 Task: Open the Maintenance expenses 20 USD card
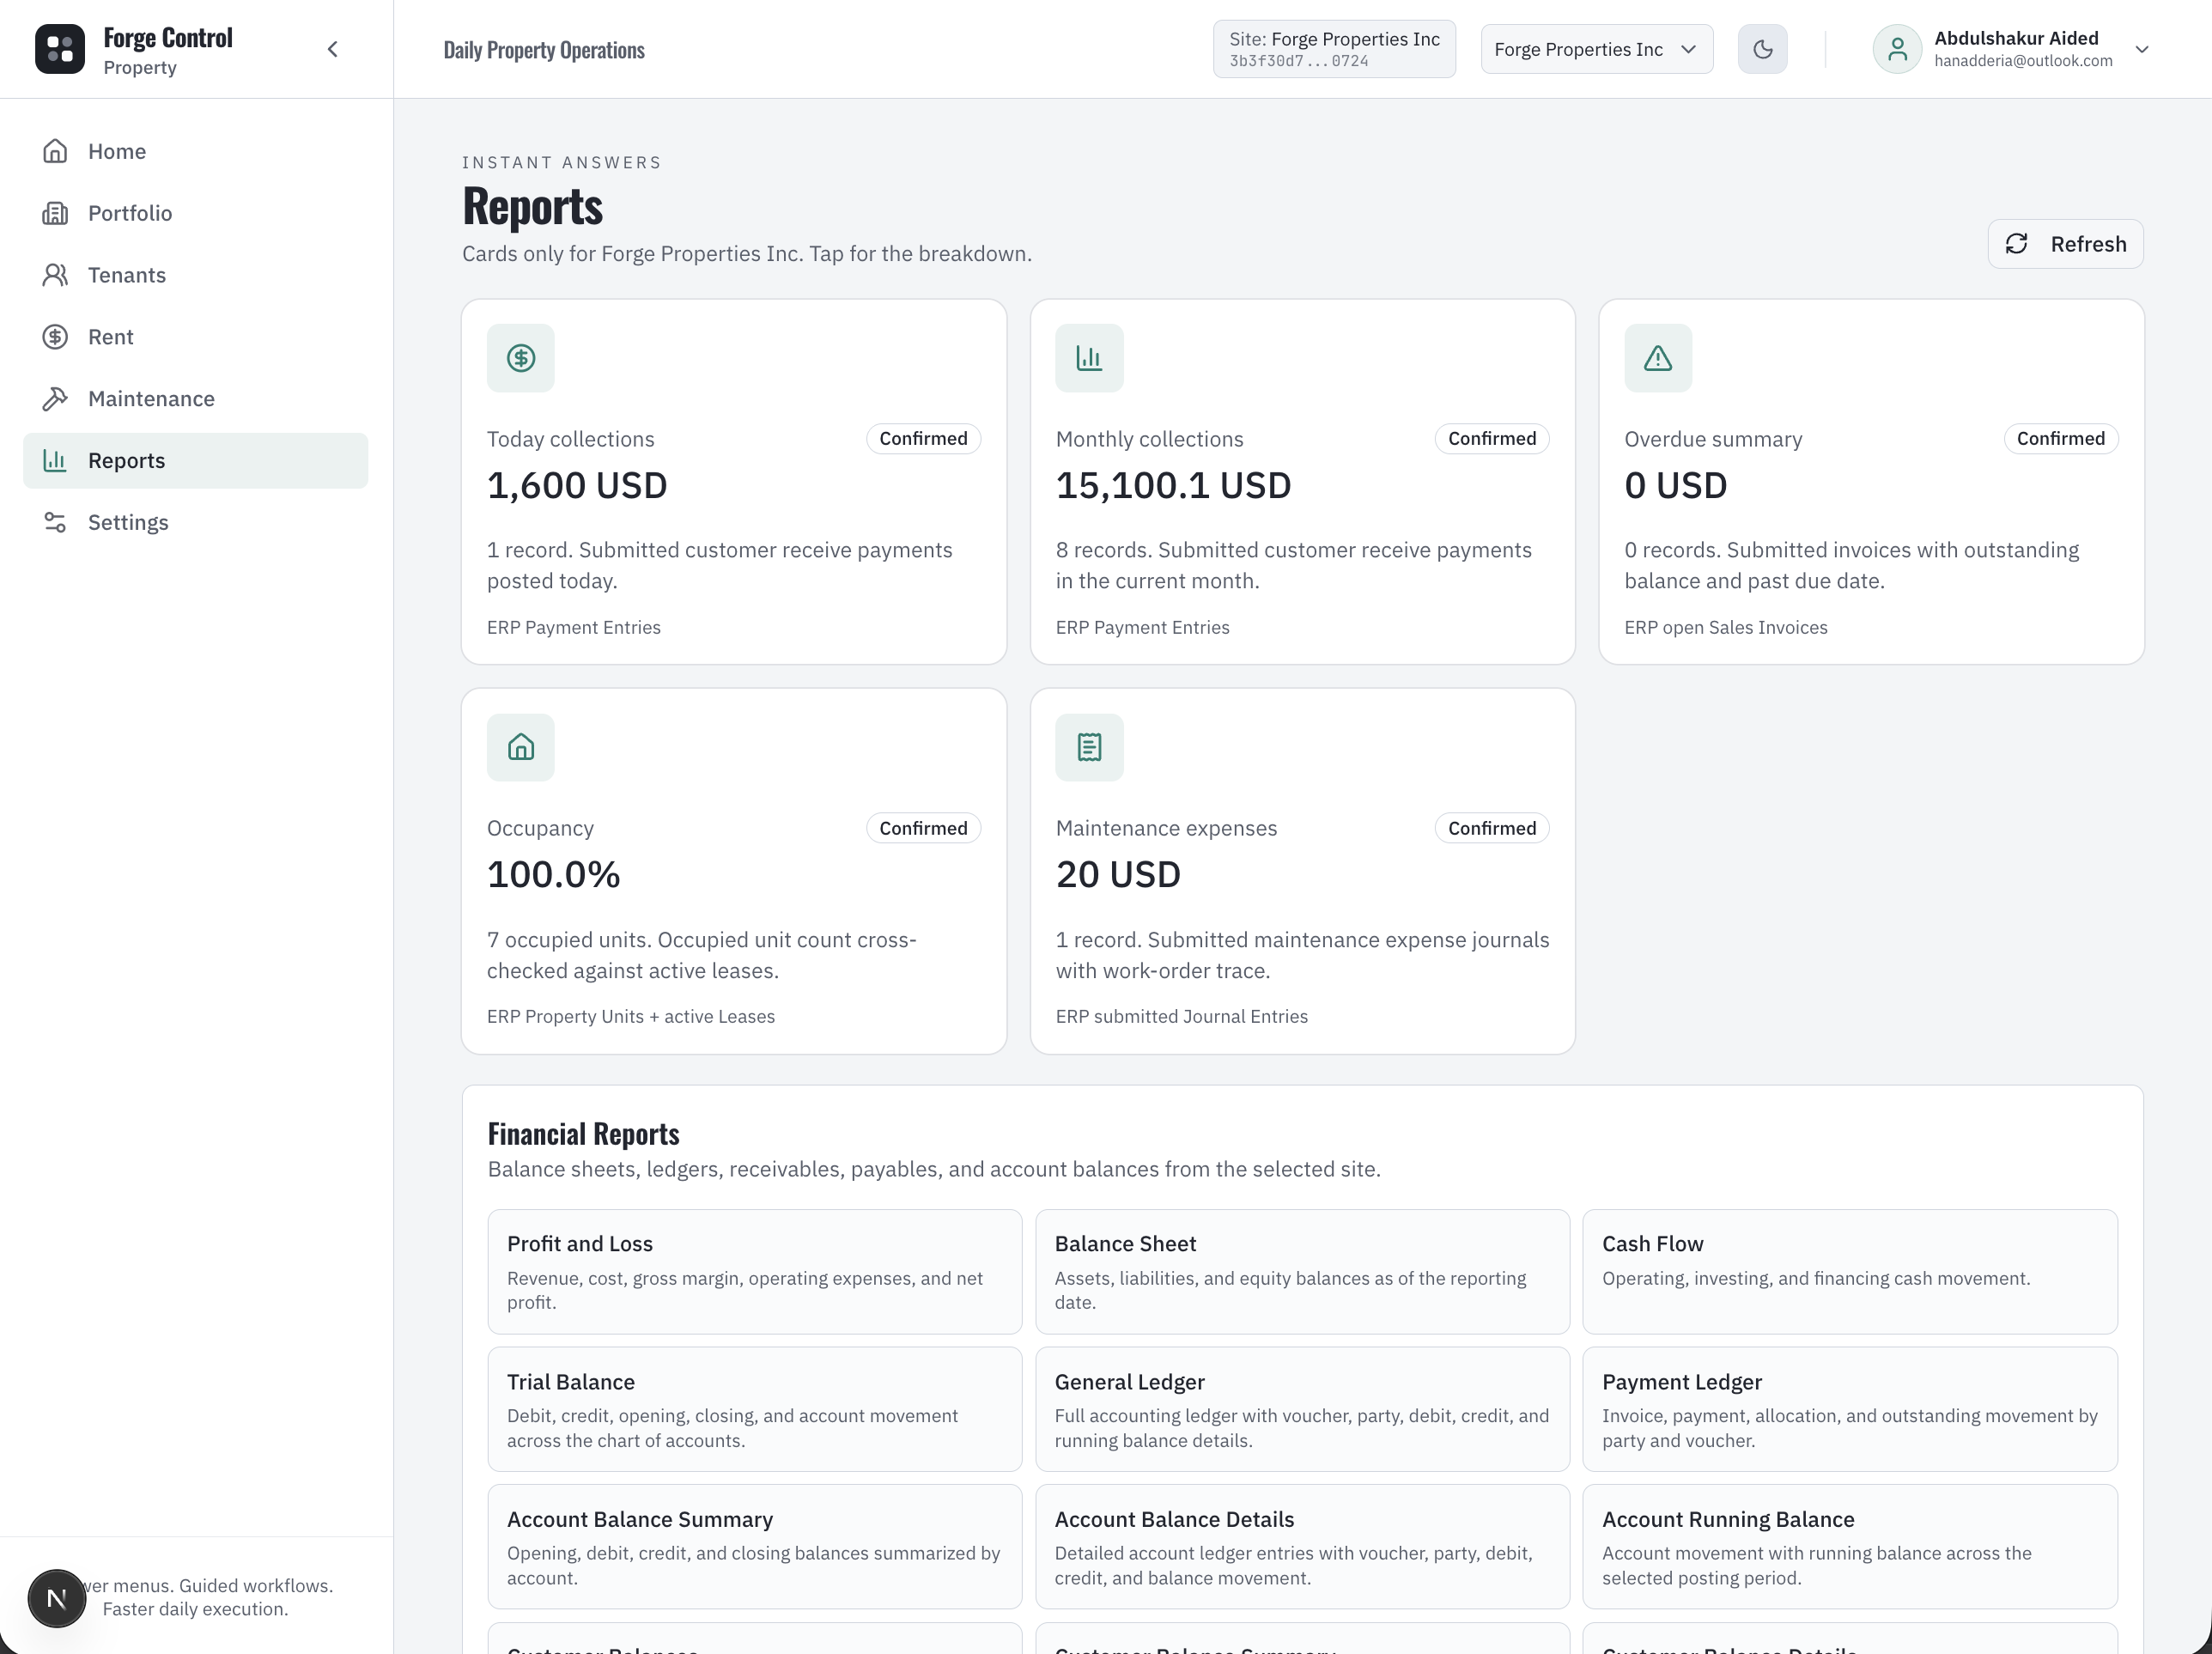[1302, 871]
